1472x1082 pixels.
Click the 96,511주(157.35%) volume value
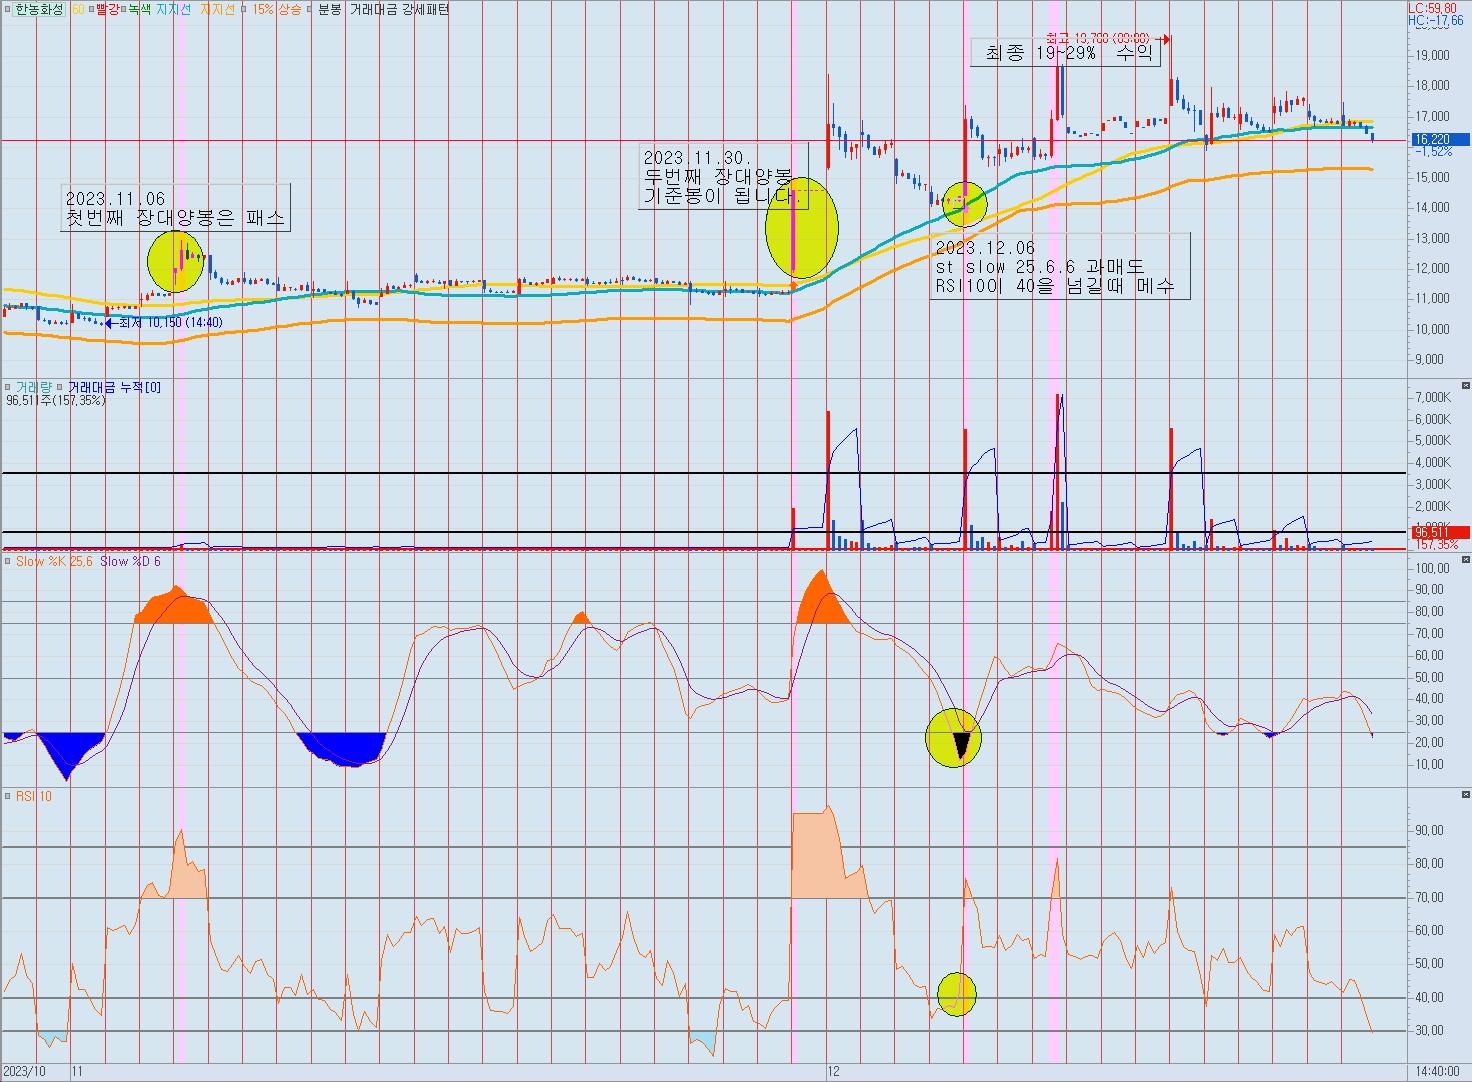pyautogui.click(x=55, y=400)
